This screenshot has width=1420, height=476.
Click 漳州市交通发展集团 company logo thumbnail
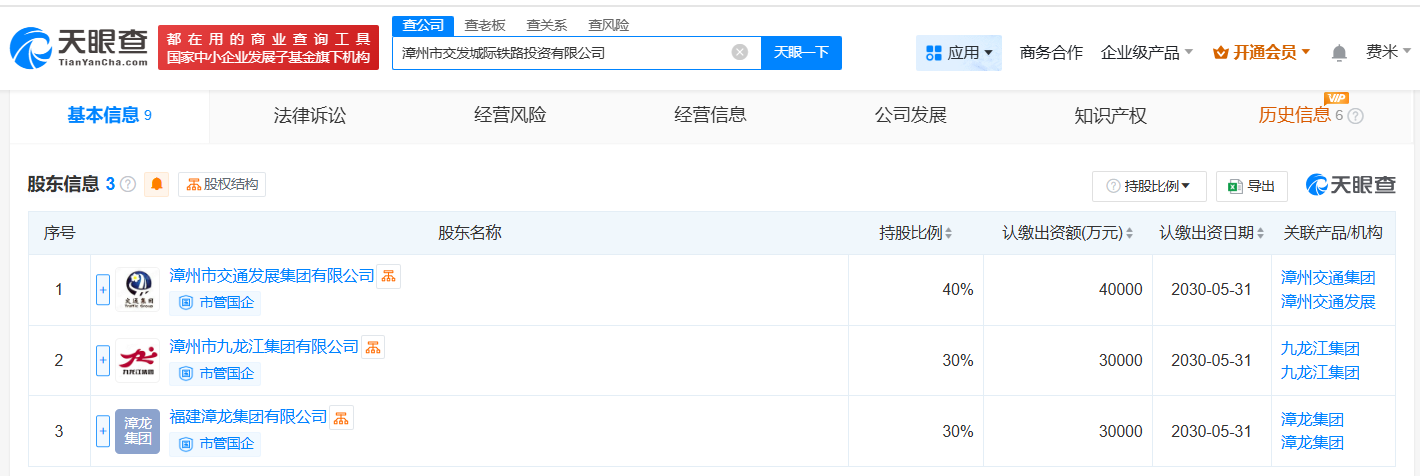[x=137, y=290]
